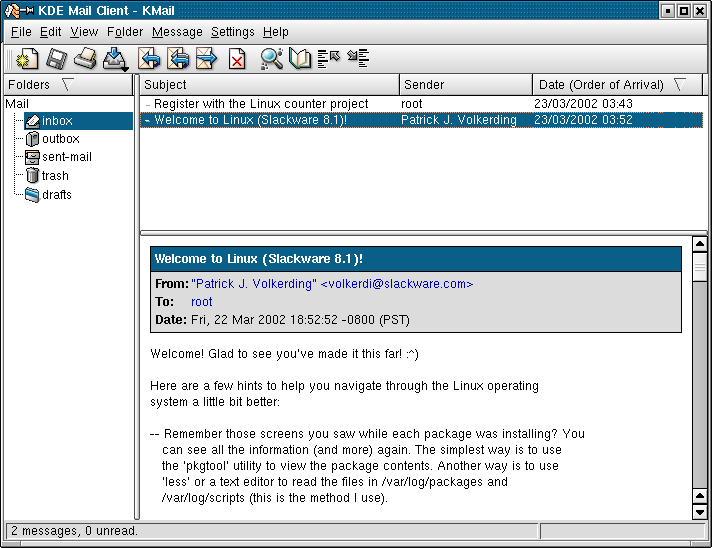Select "Welcome to Linux (Slackware 8.1)!" message row

point(421,120)
